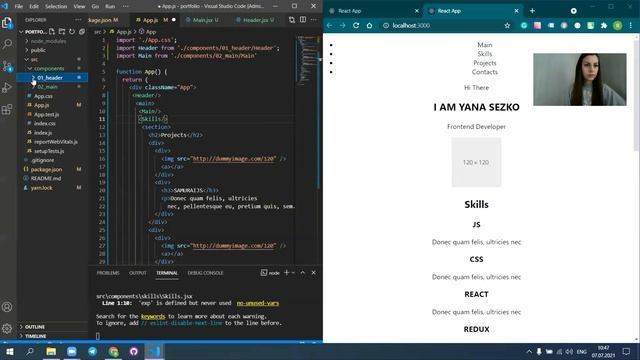This screenshot has height=360, width=640.
Task: Open Explorer views and more actions menu
Action: tap(78, 20)
